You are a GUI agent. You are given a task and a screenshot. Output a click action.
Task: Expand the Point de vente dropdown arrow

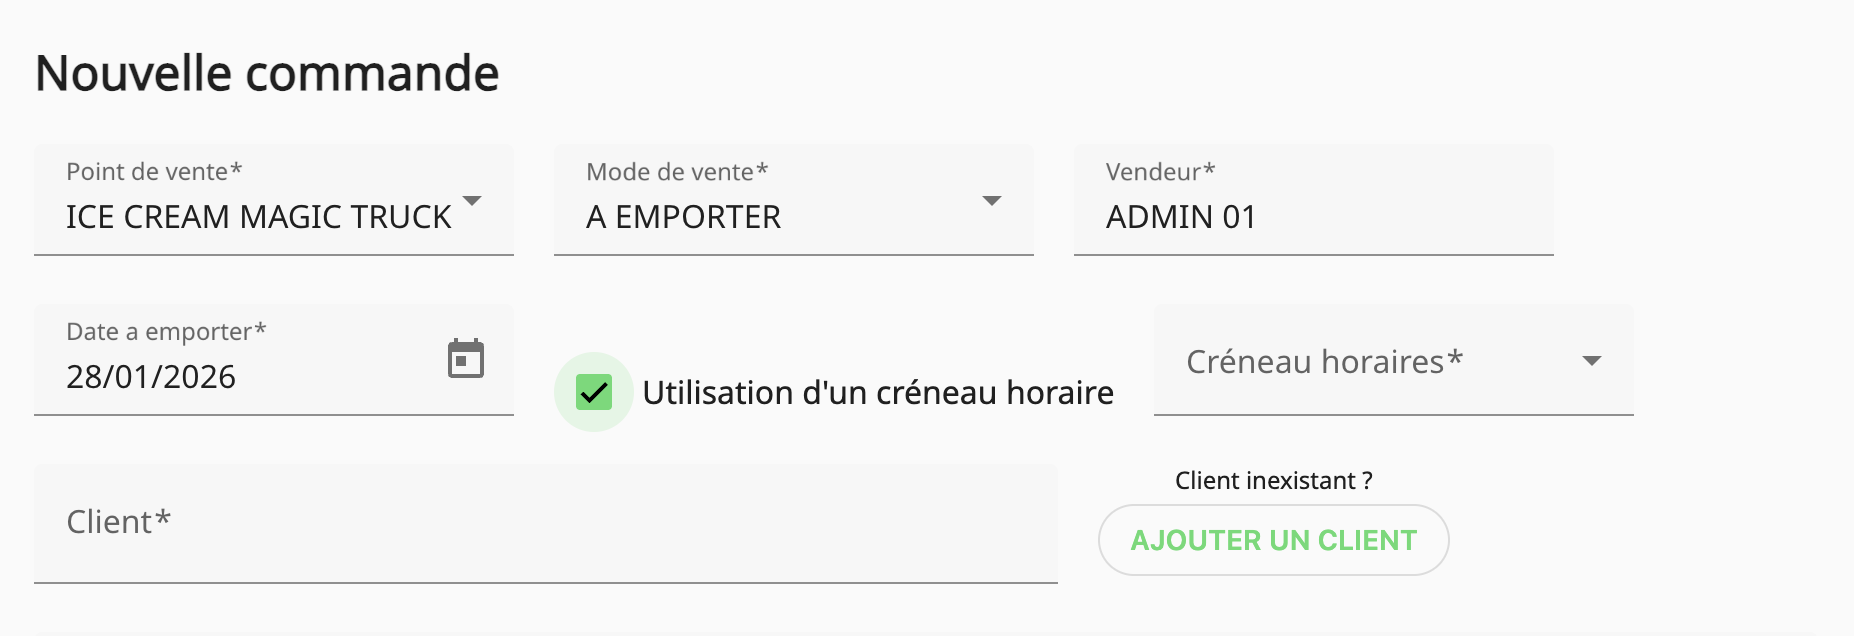click(x=473, y=201)
